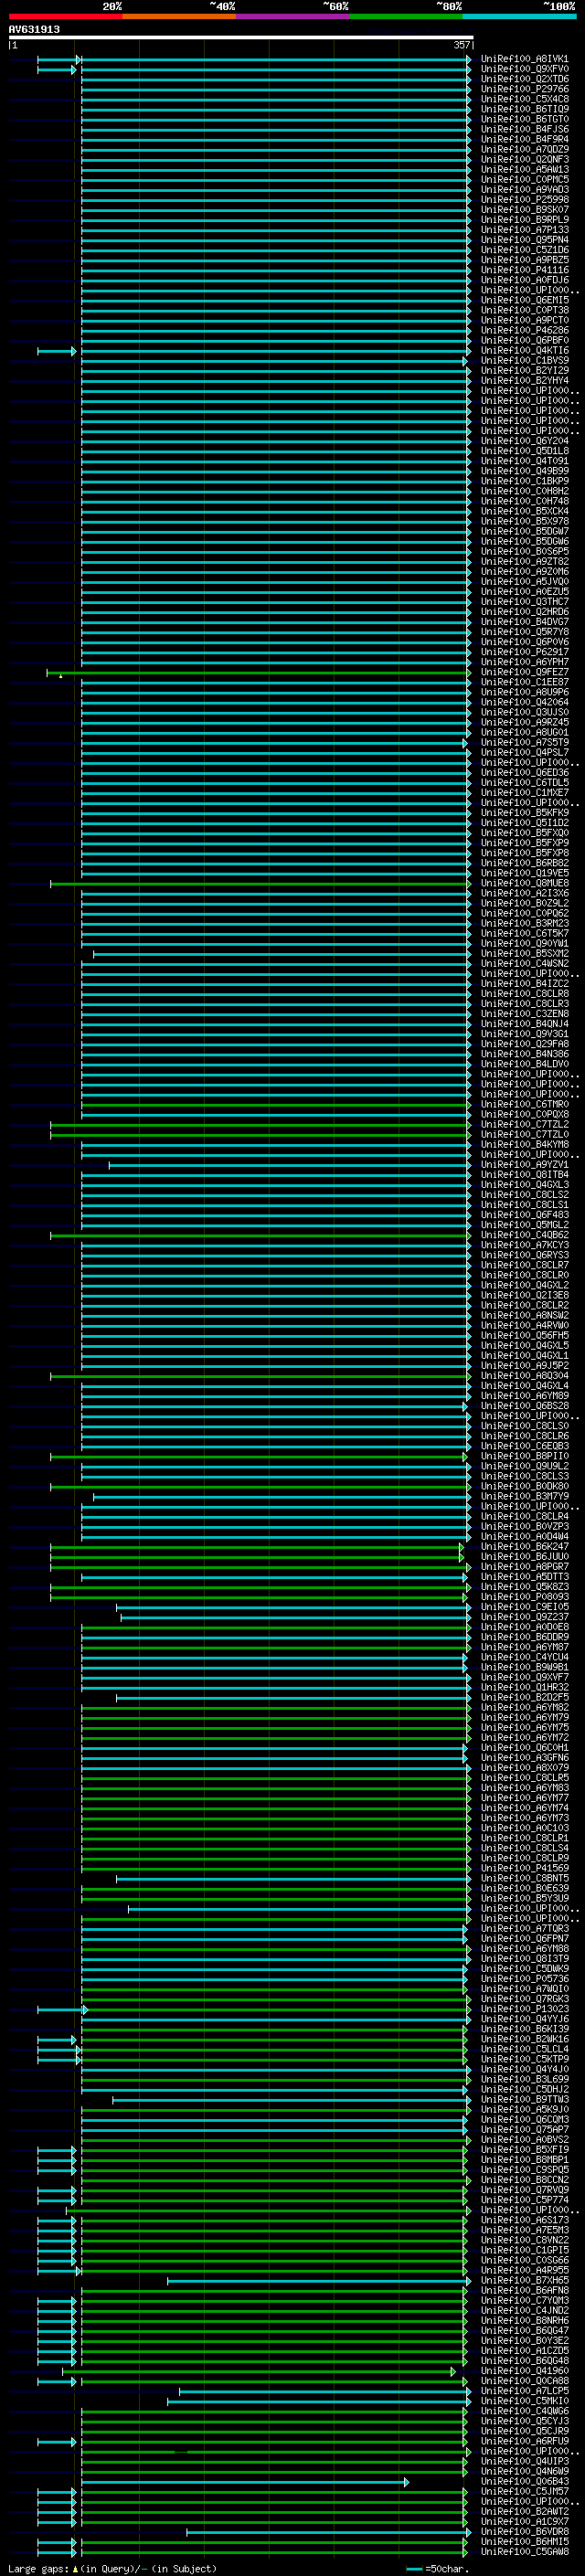Select hit label UniRef100_B0S6P5
Image resolution: width=585 pixels, height=2576 pixels.
[525, 552]
